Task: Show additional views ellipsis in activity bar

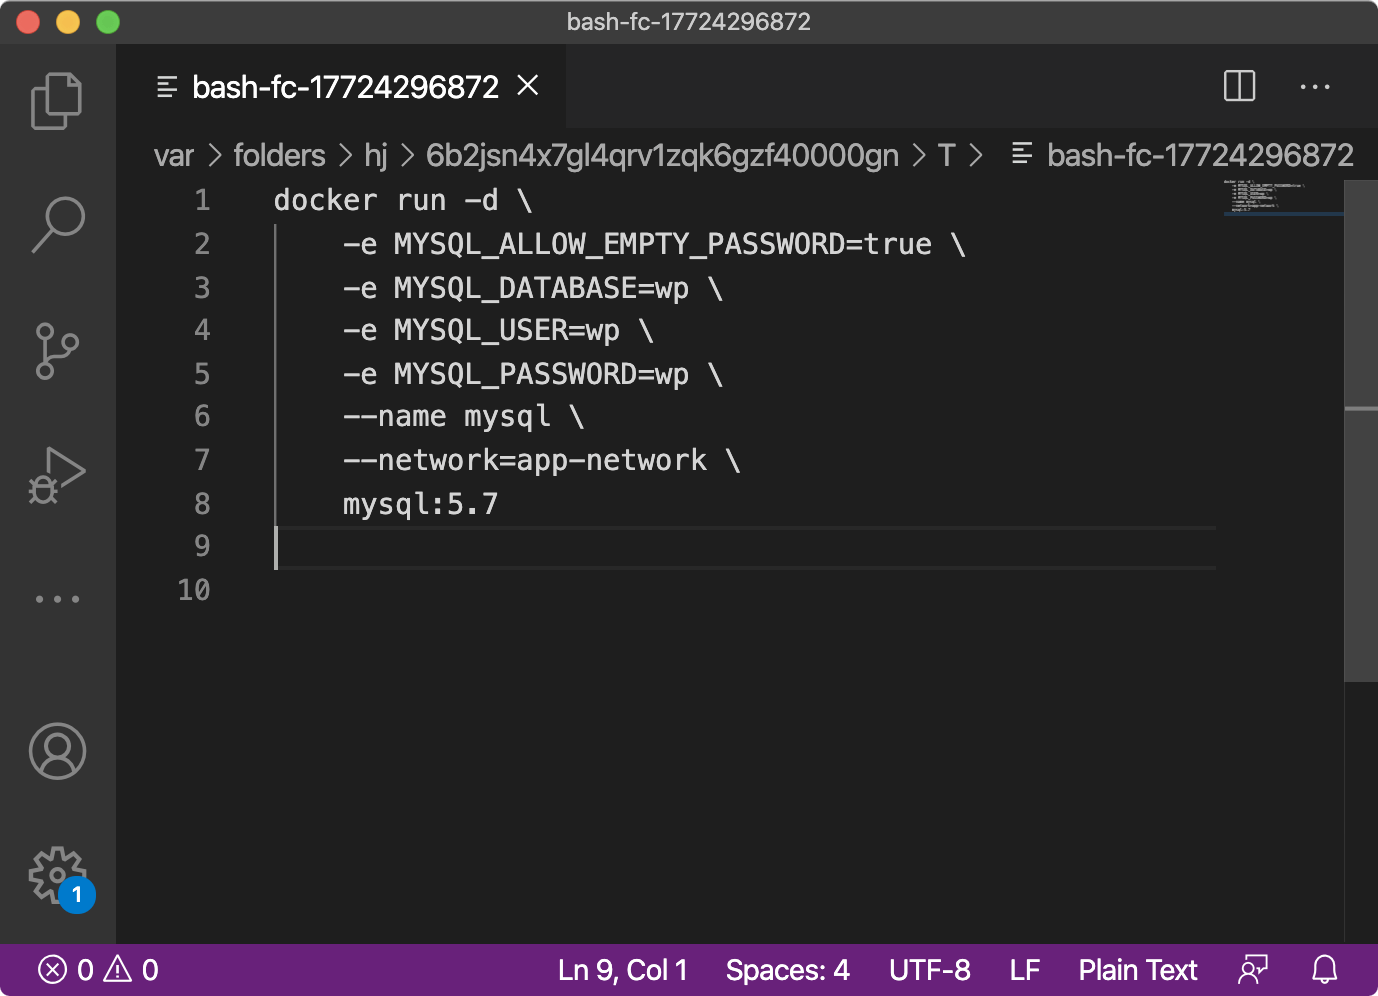Action: (57, 599)
